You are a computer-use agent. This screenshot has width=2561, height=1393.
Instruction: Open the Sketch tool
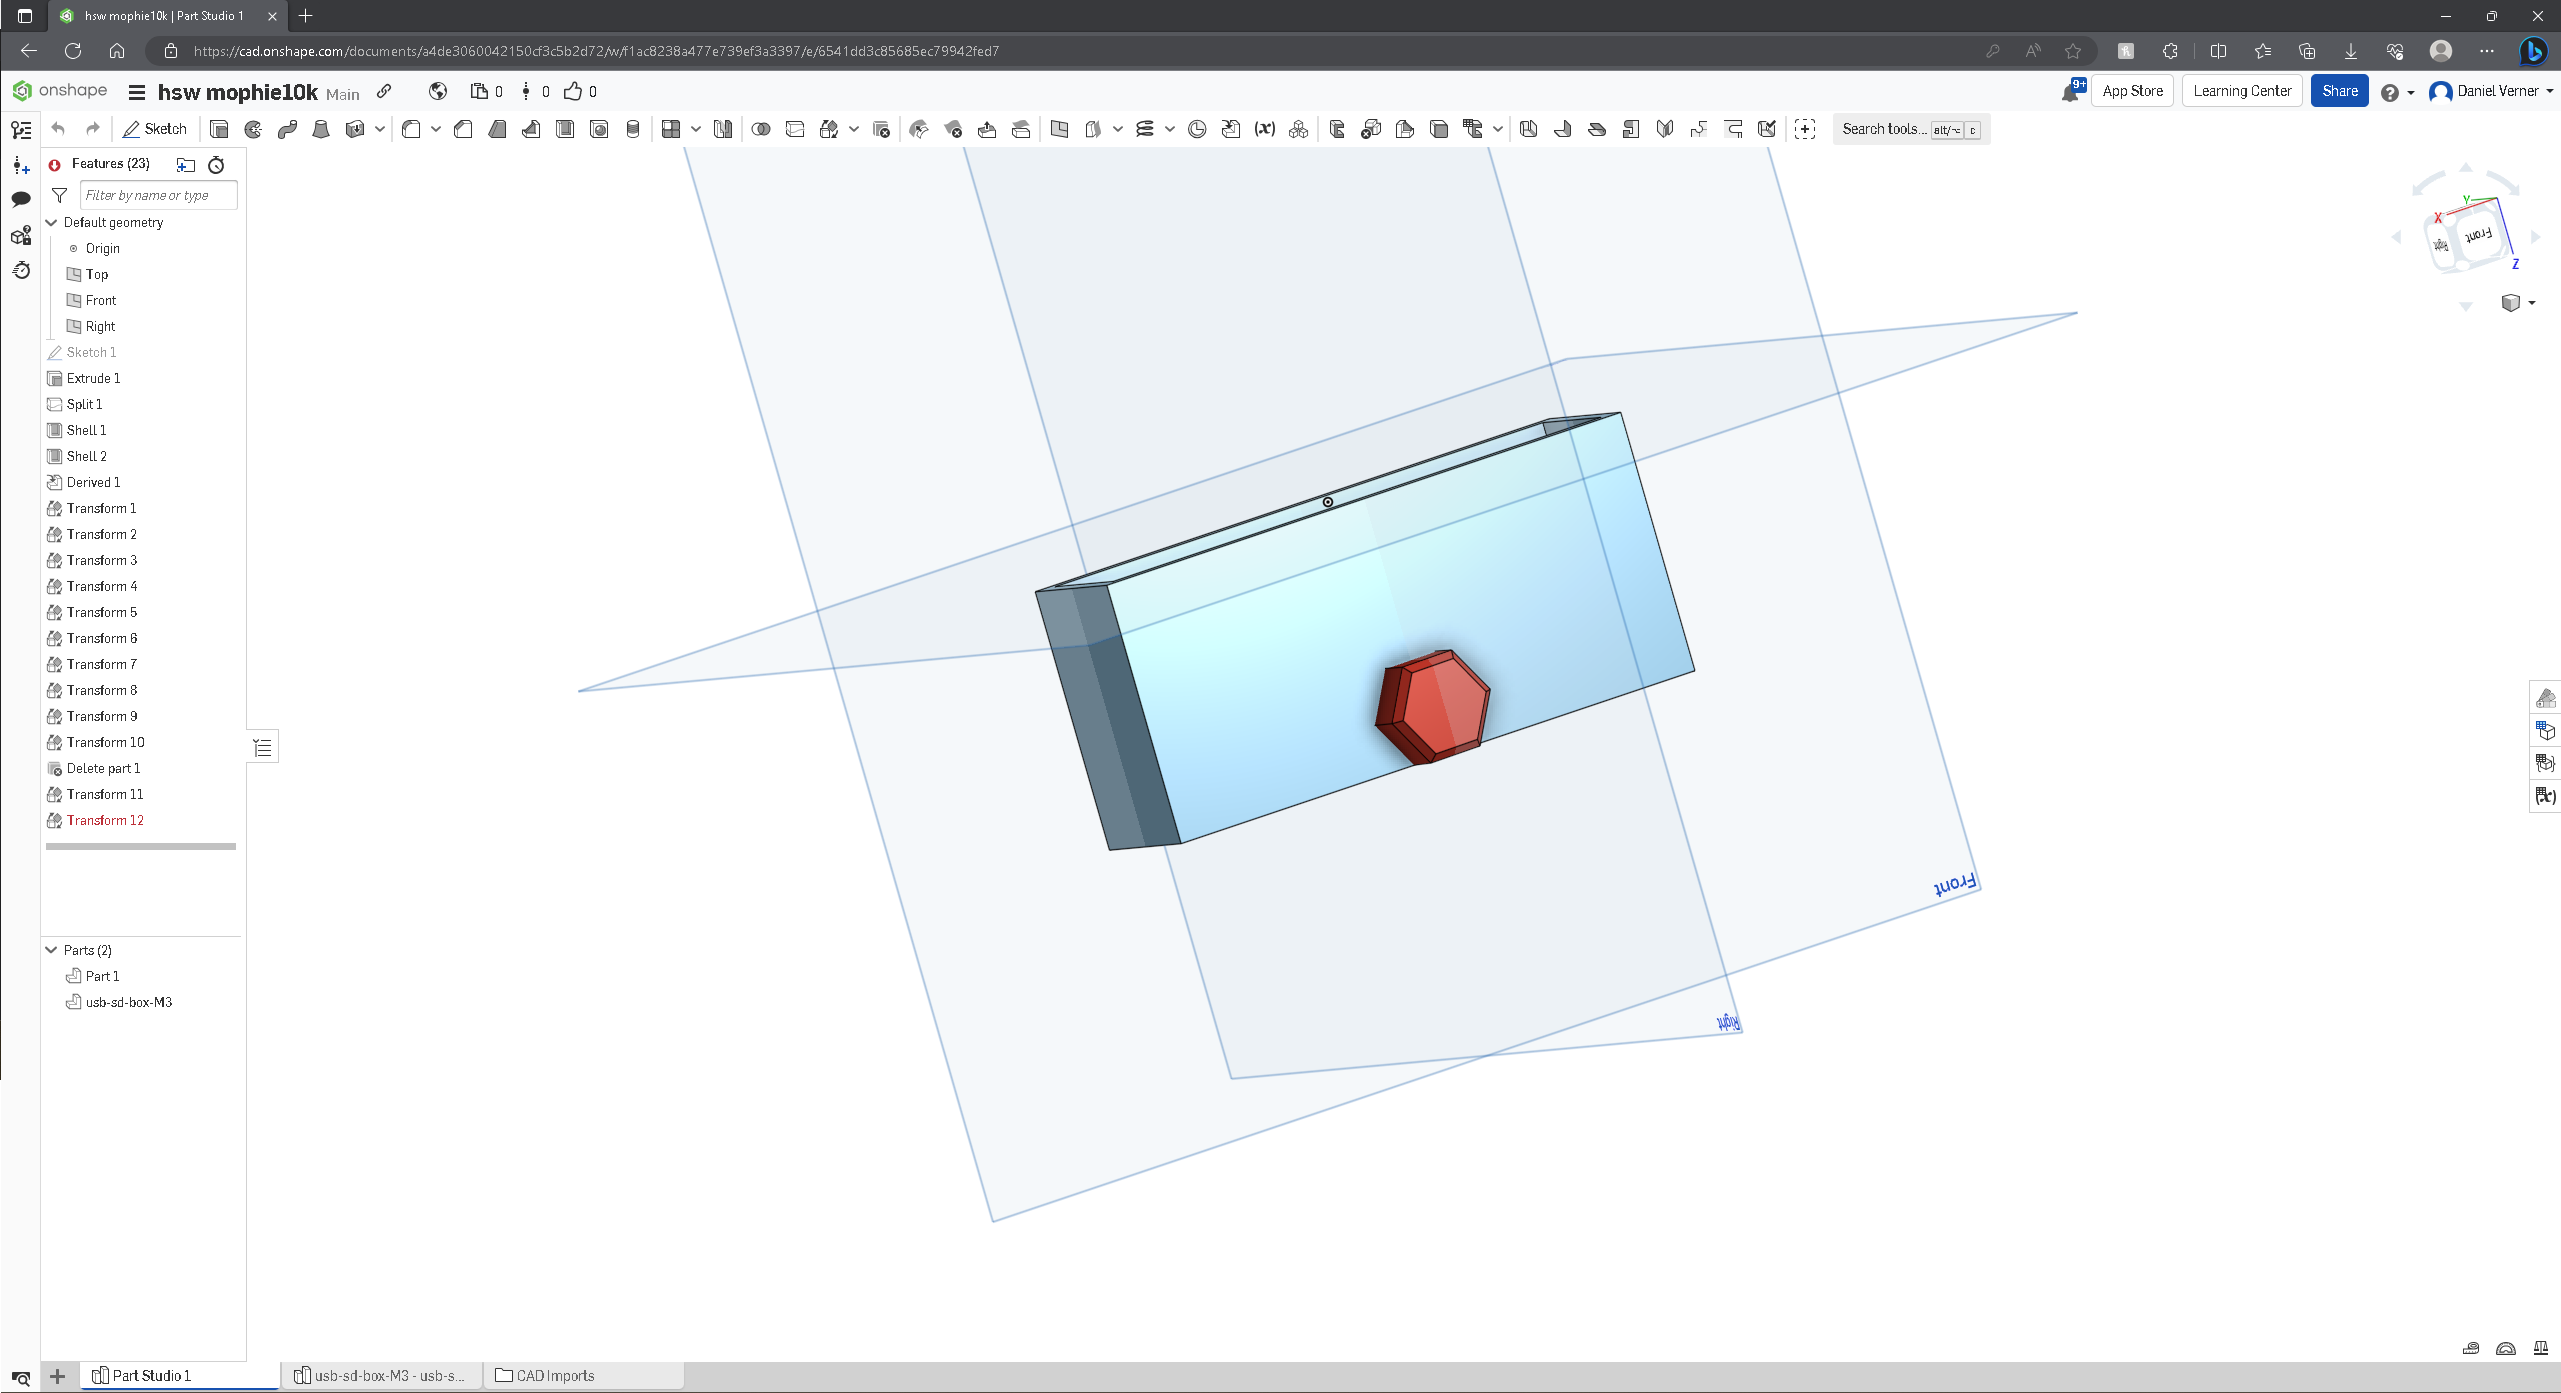(x=155, y=129)
